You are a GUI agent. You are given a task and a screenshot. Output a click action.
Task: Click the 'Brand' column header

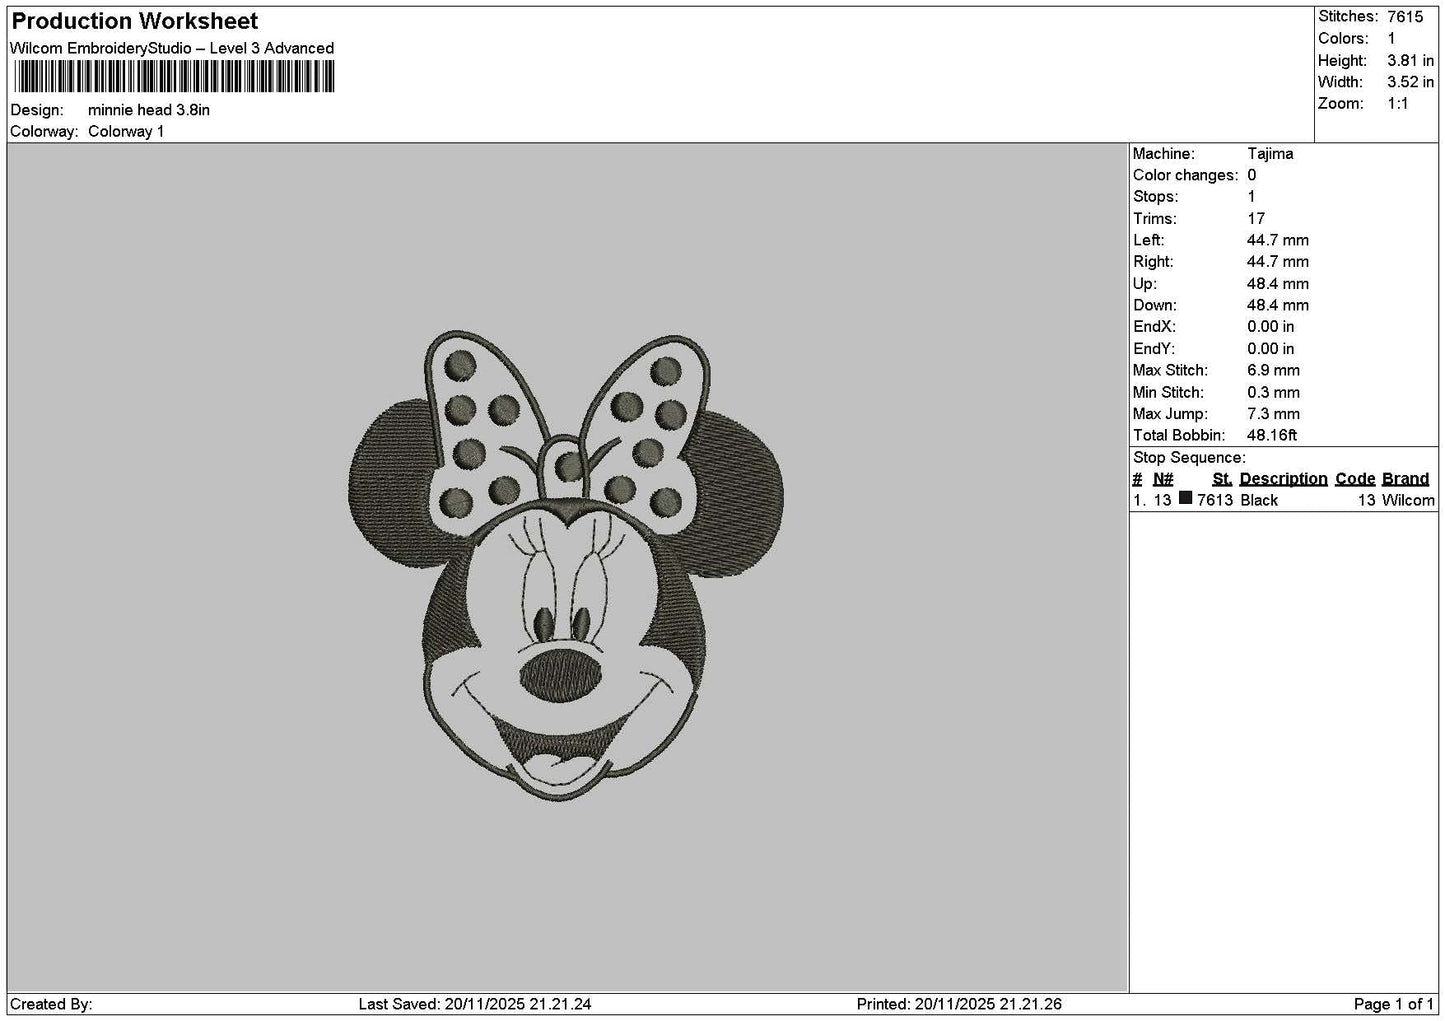pyautogui.click(x=1405, y=479)
